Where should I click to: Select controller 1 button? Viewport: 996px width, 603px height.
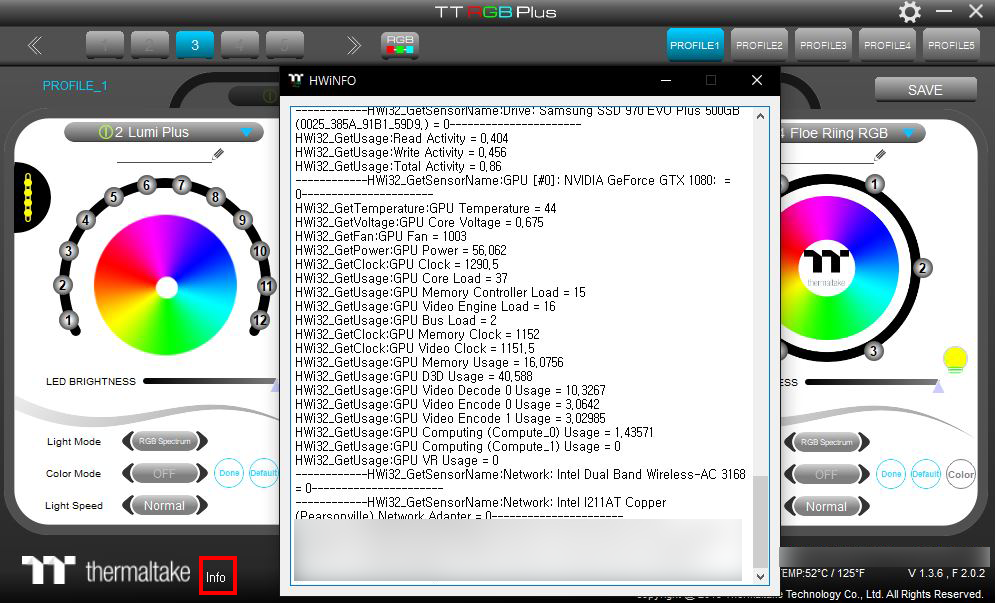pos(105,45)
